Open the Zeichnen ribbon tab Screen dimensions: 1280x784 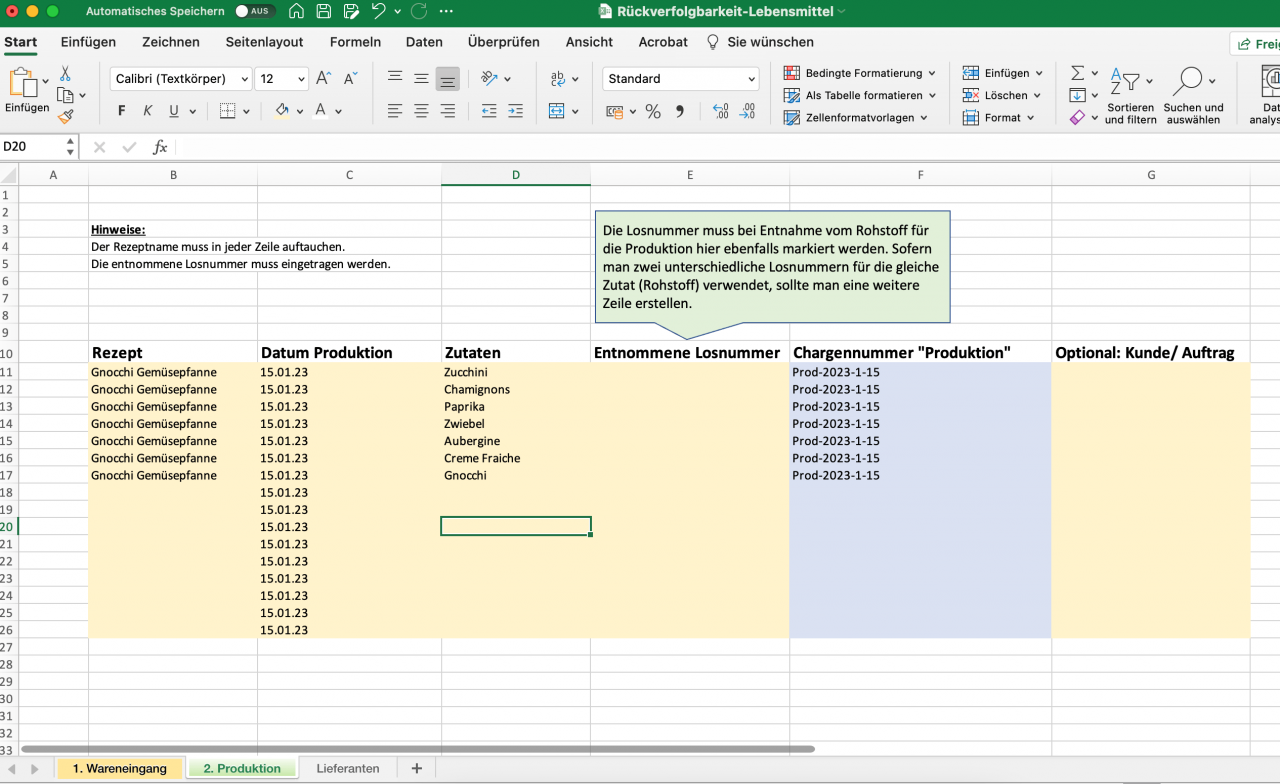pyautogui.click(x=171, y=42)
